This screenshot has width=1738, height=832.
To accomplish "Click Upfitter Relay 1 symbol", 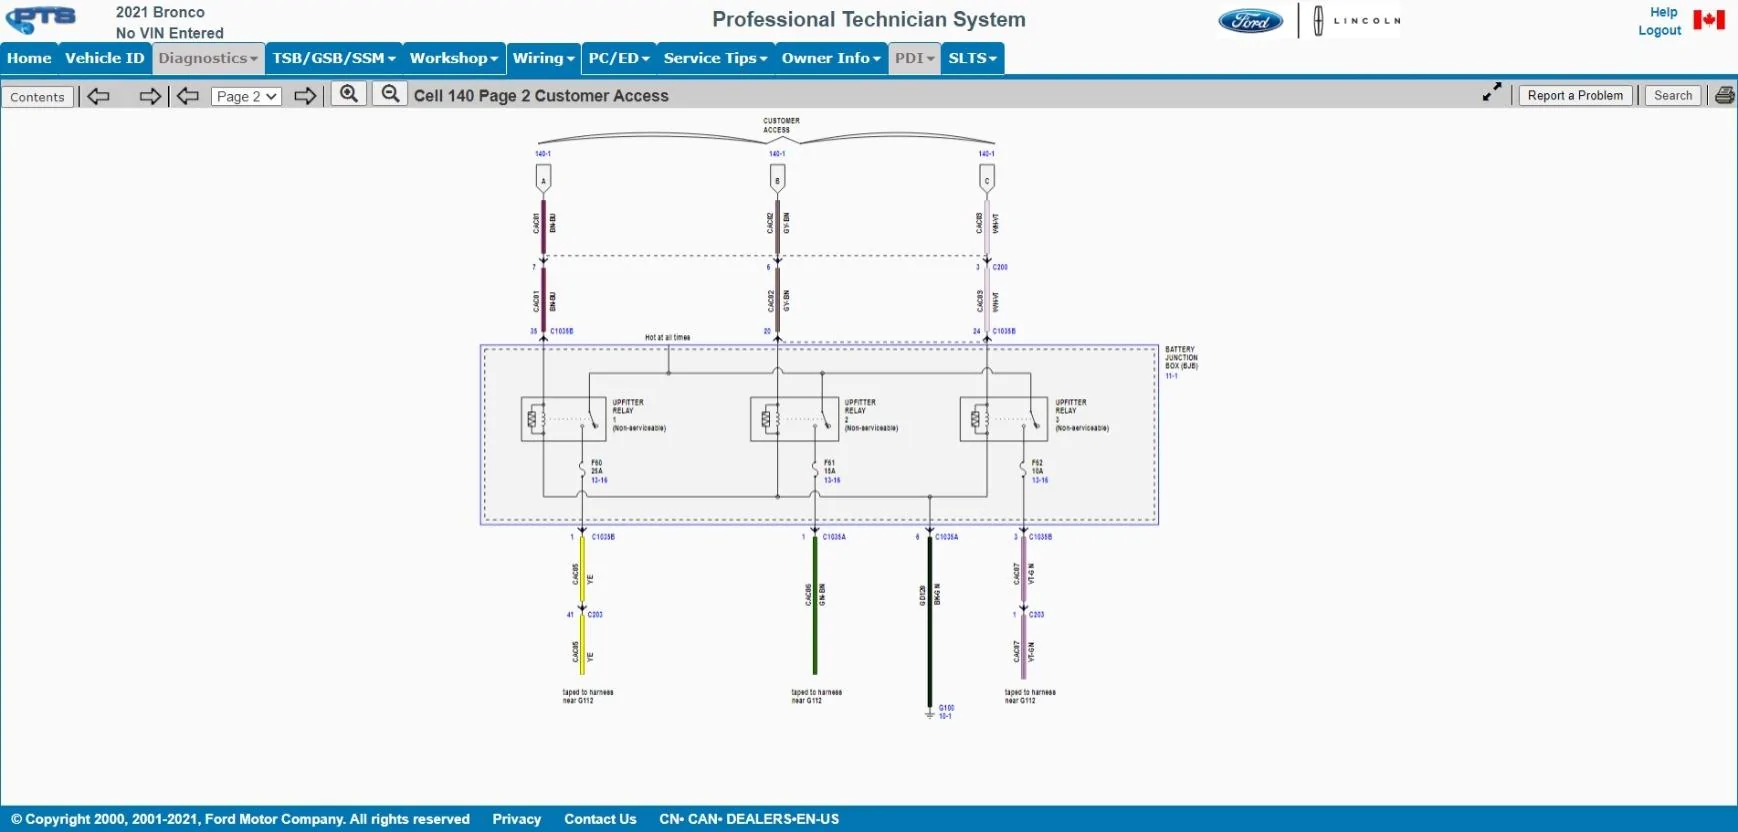I will 563,419.
